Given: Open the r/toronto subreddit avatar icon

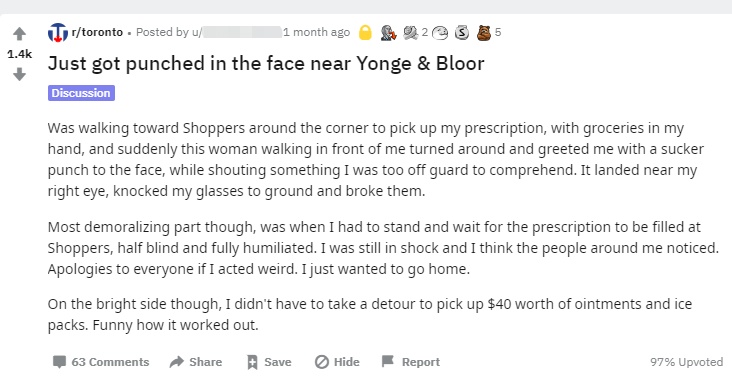Looking at the screenshot, I should [x=57, y=32].
